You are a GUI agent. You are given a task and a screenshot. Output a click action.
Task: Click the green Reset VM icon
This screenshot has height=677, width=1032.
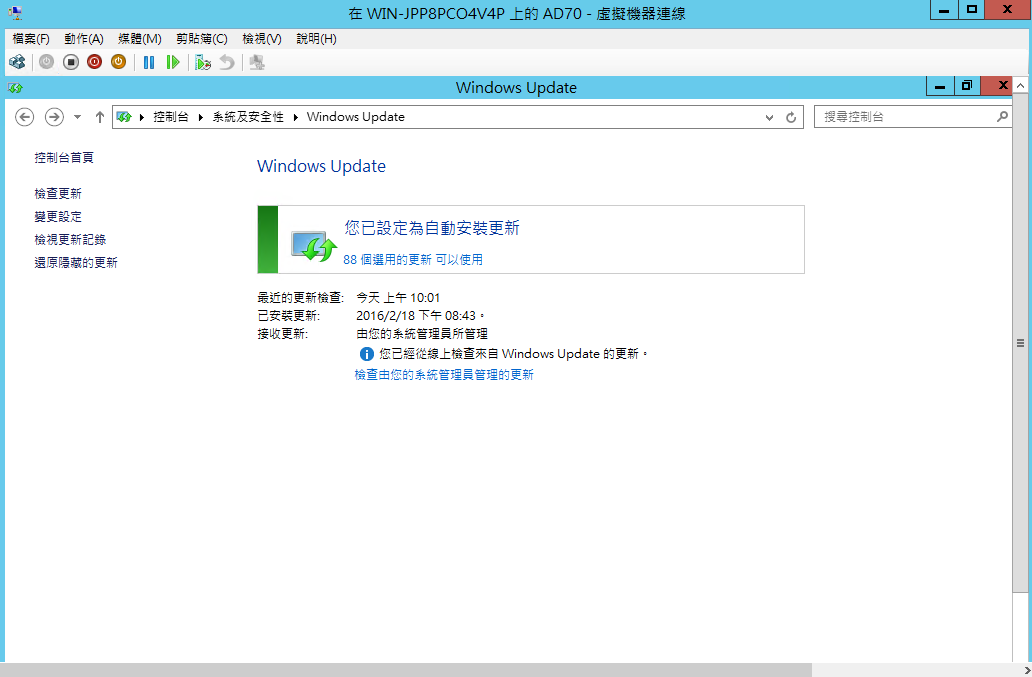pos(172,63)
